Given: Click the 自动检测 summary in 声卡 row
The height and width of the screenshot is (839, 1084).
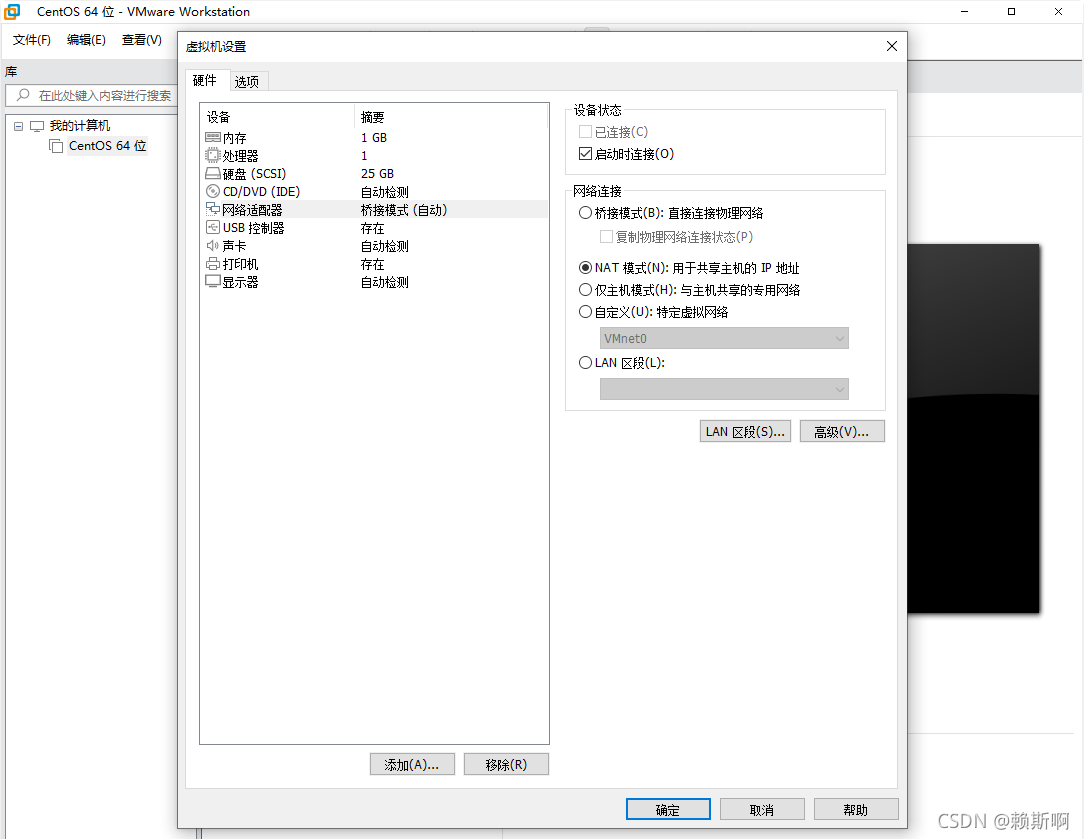Looking at the screenshot, I should [385, 245].
